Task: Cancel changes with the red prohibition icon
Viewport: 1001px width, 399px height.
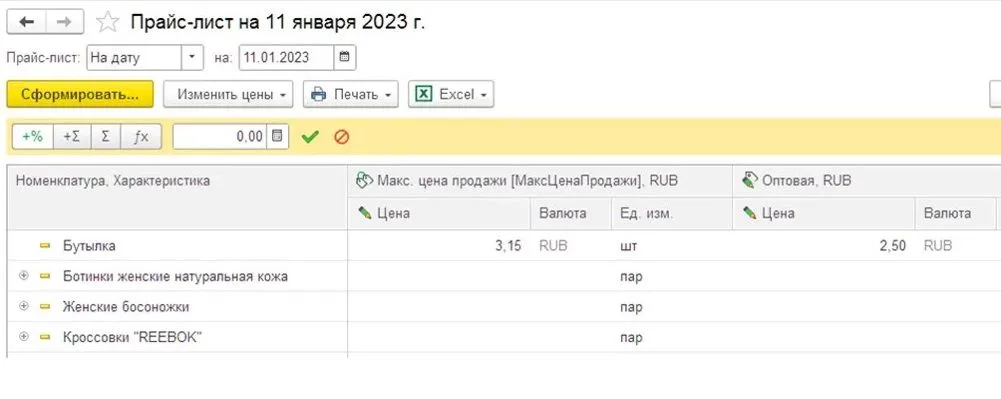Action: pyautogui.click(x=342, y=137)
